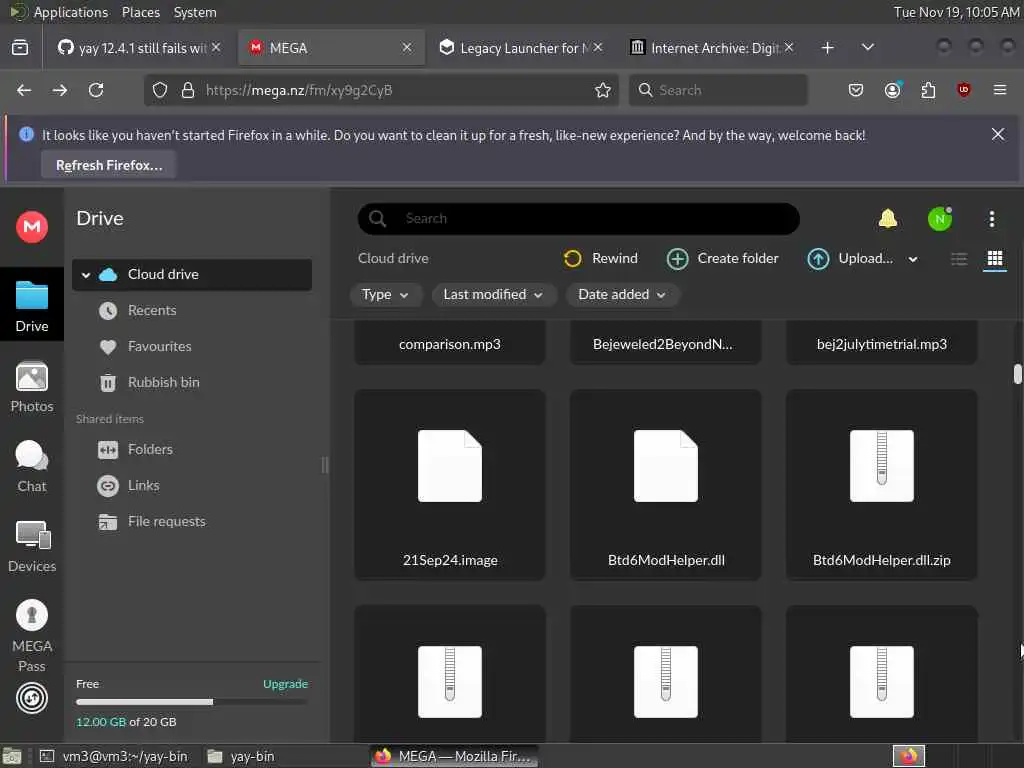Viewport: 1024px width, 768px height.
Task: Dismiss the Firefox refresh notification
Action: pyautogui.click(x=997, y=135)
